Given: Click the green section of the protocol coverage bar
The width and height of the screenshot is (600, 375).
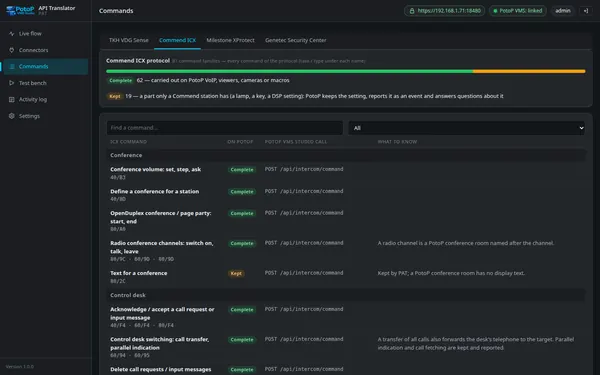Looking at the screenshot, I should (290, 71).
